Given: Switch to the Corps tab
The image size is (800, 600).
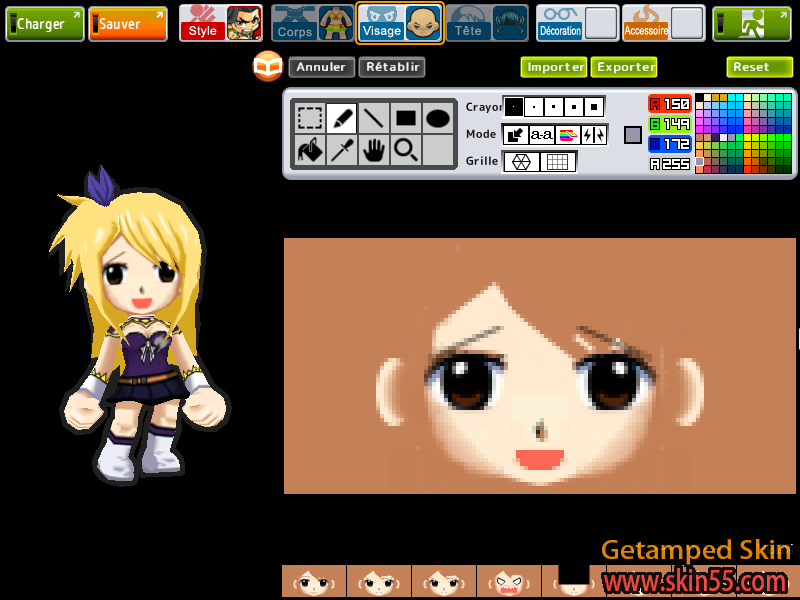Looking at the screenshot, I should pos(312,23).
